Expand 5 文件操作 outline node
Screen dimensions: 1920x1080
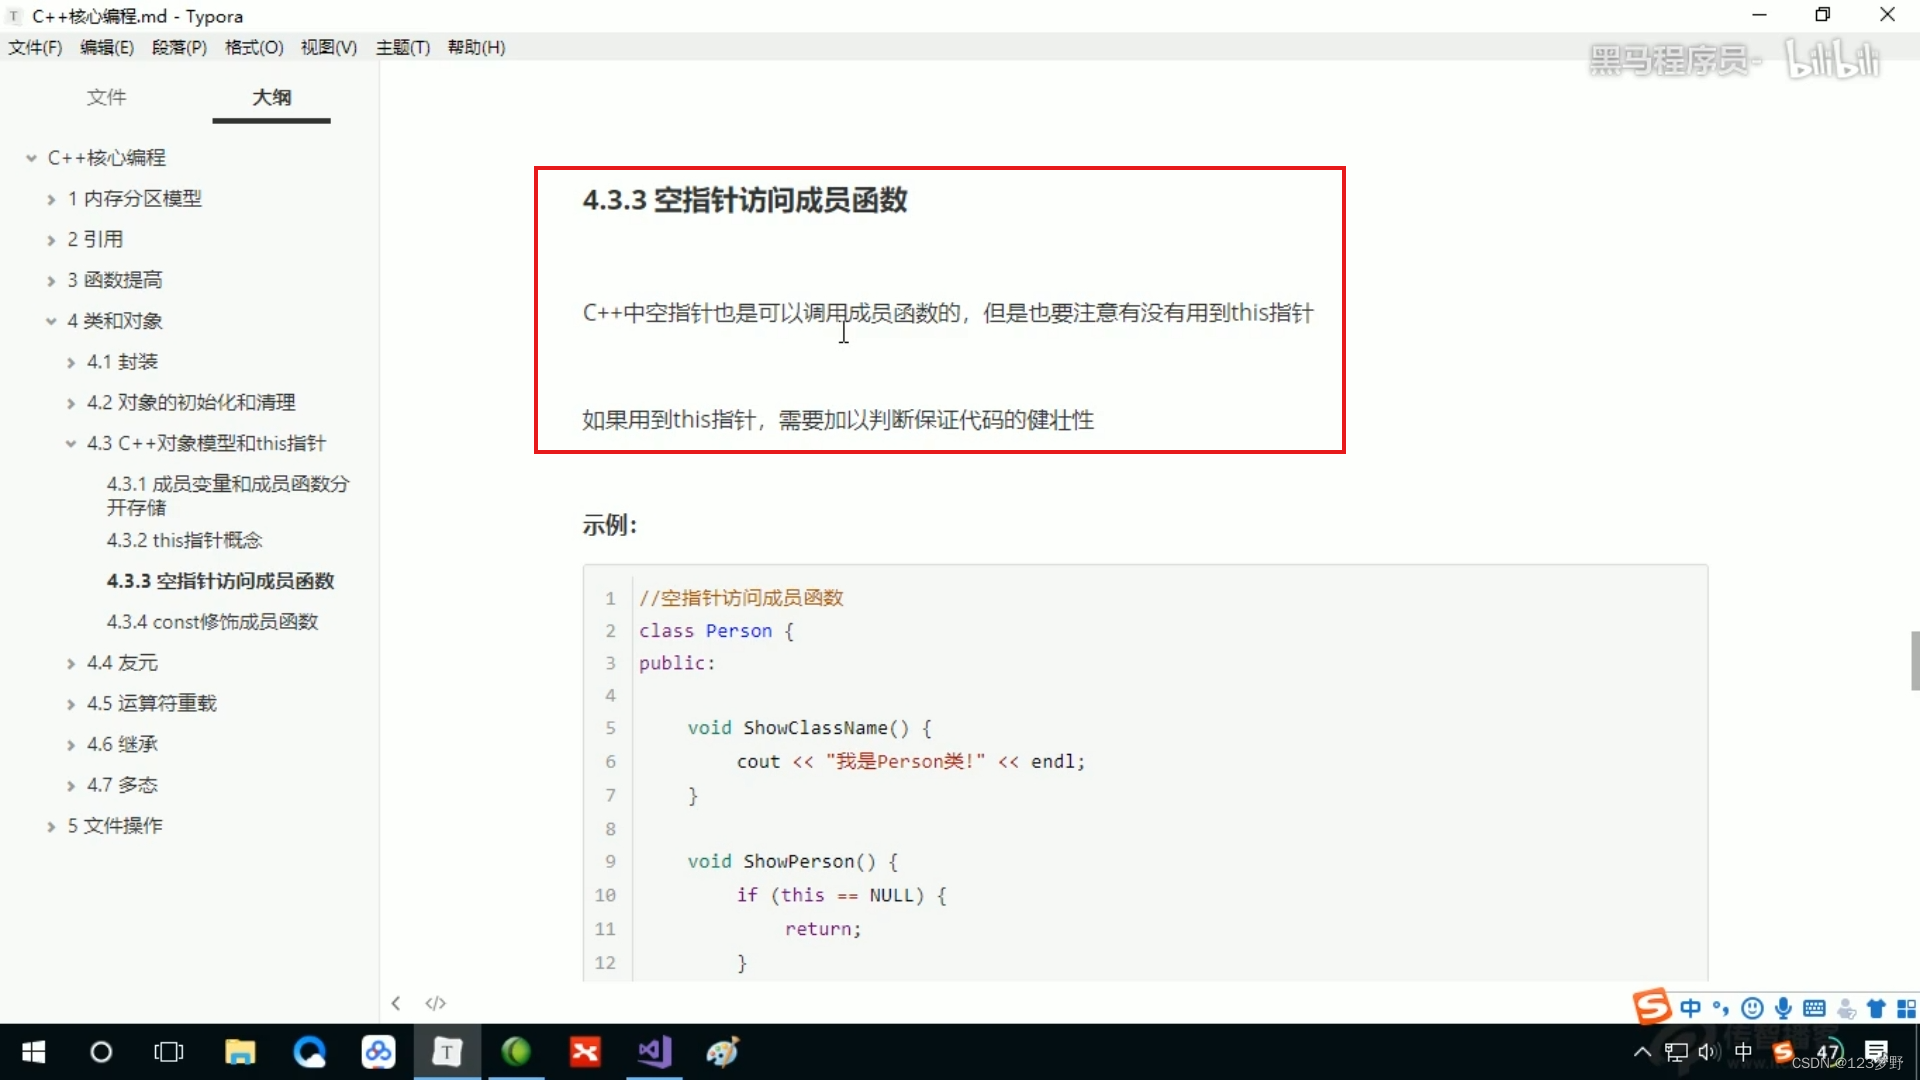[51, 826]
